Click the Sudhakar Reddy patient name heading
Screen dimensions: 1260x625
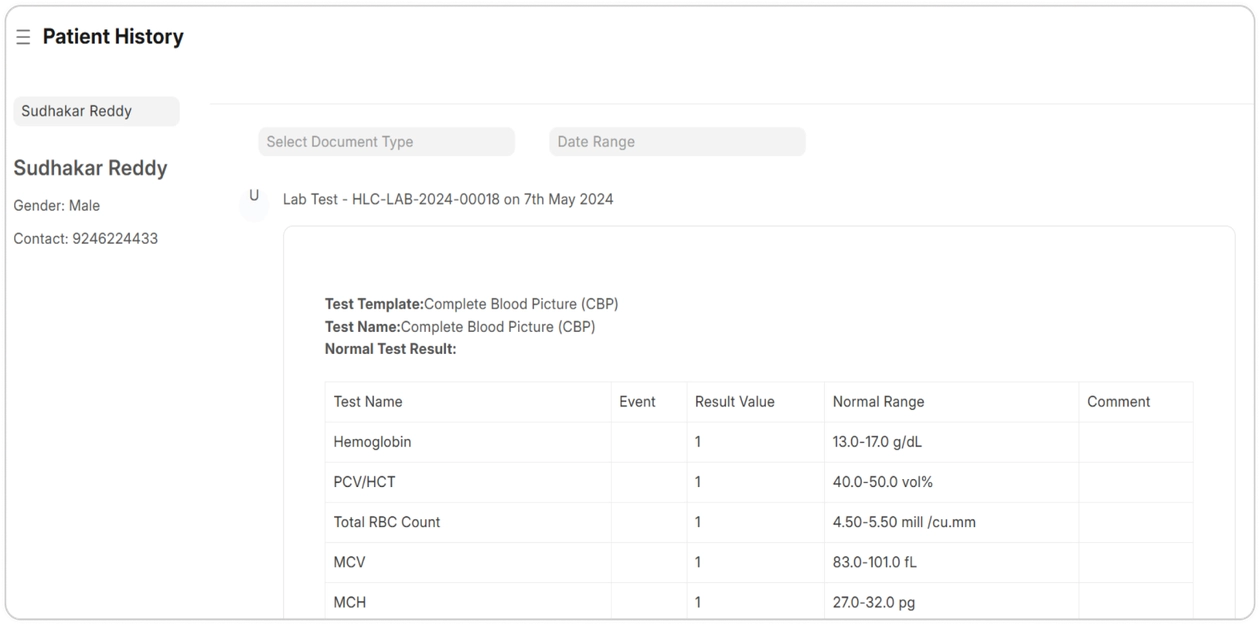(x=90, y=168)
